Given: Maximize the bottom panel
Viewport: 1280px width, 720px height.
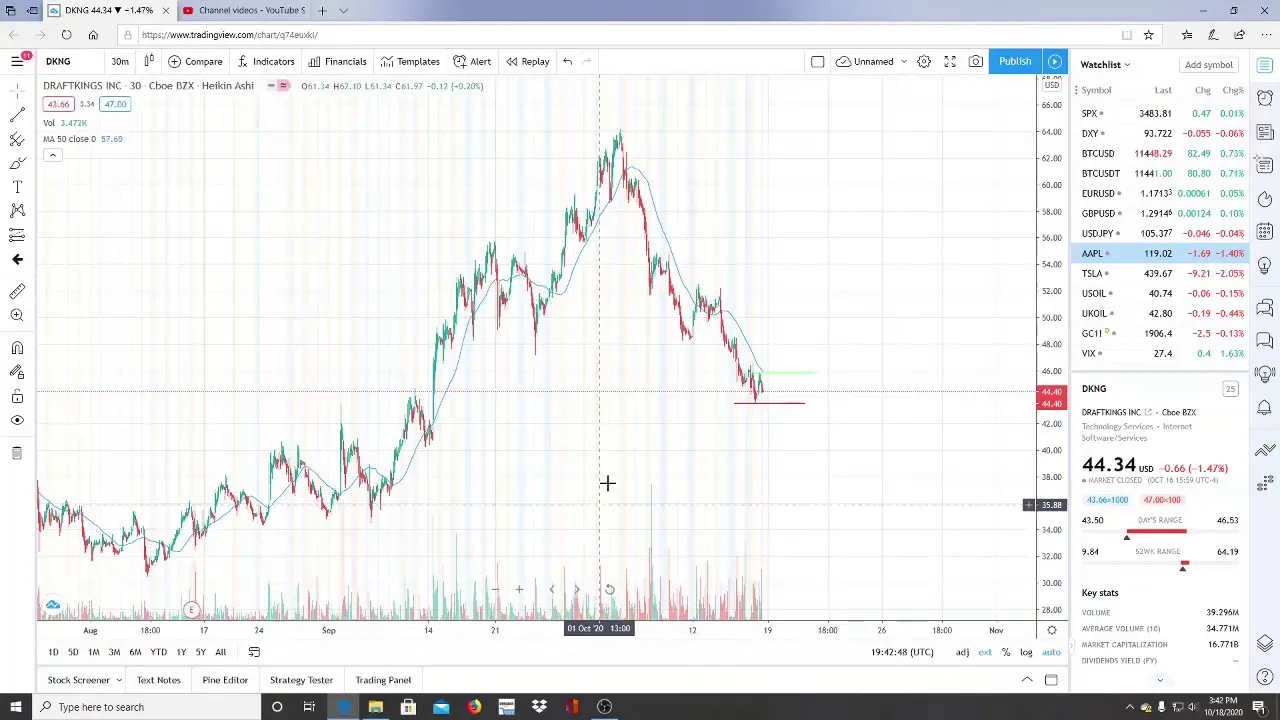Looking at the screenshot, I should pyautogui.click(x=1051, y=680).
